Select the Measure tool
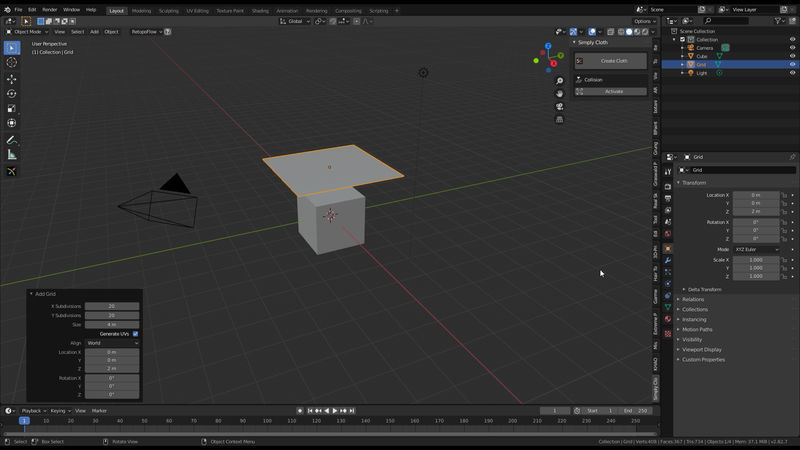The image size is (800, 450). 12,155
